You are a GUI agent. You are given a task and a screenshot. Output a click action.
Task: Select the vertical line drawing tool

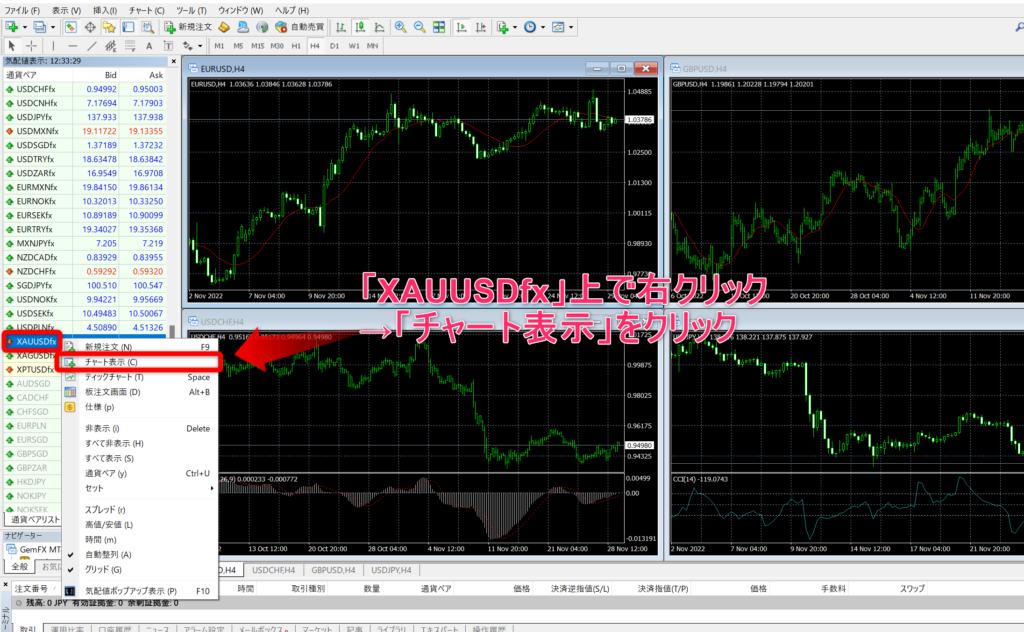pyautogui.click(x=55, y=46)
